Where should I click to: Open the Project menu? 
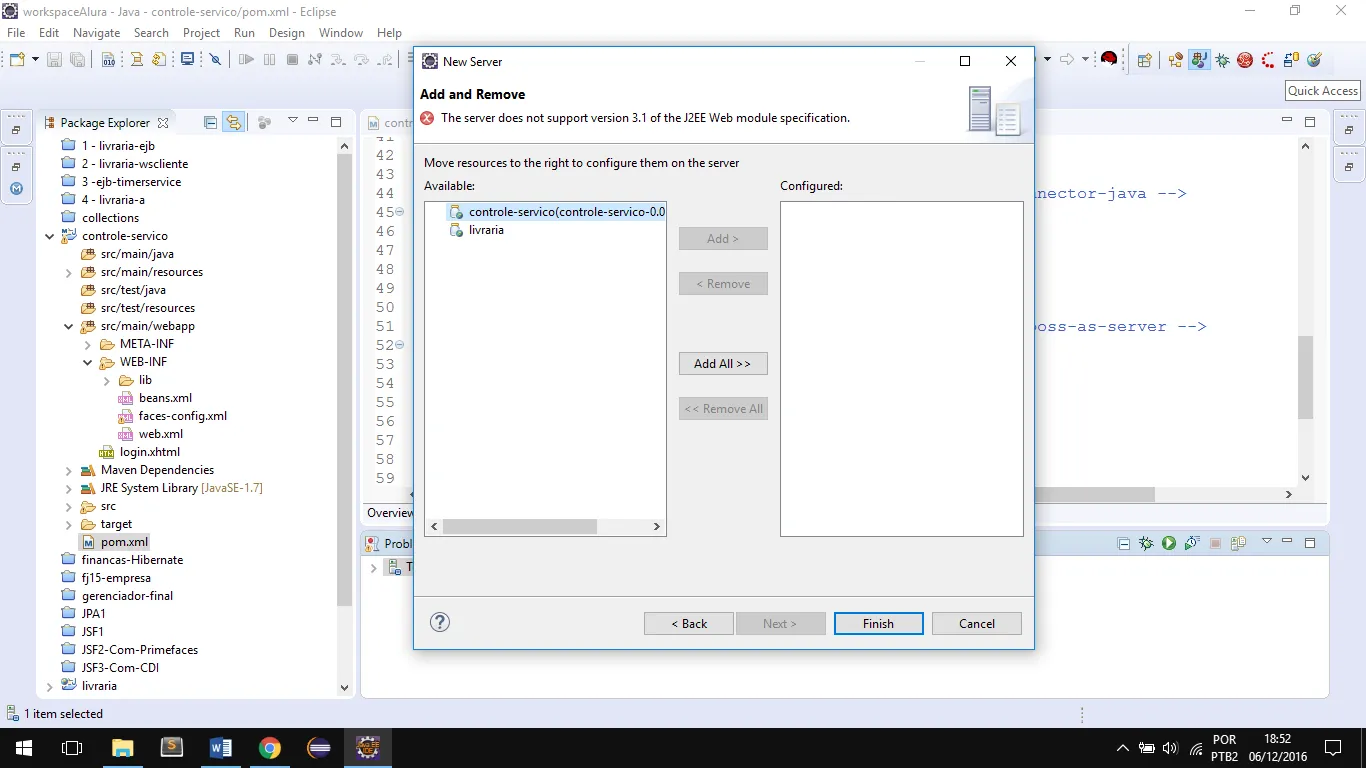(201, 32)
